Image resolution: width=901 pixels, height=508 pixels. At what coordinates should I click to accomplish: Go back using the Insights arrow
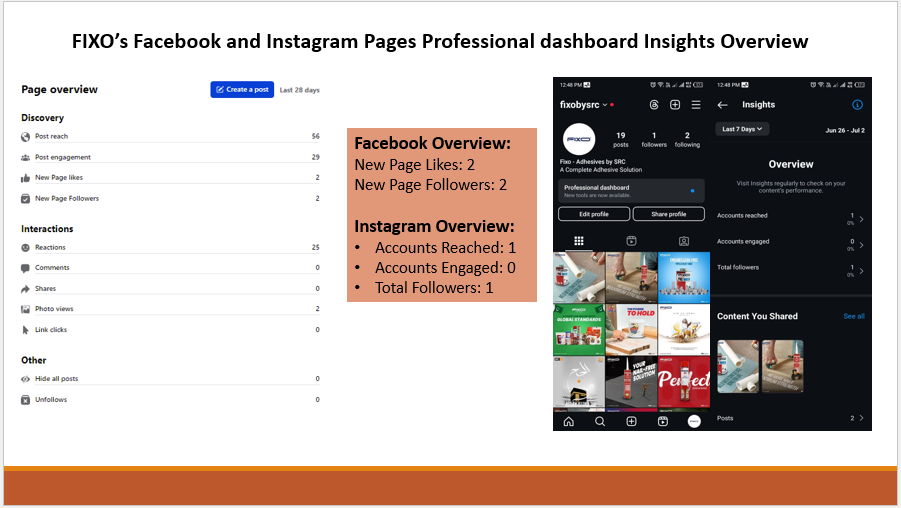[723, 105]
